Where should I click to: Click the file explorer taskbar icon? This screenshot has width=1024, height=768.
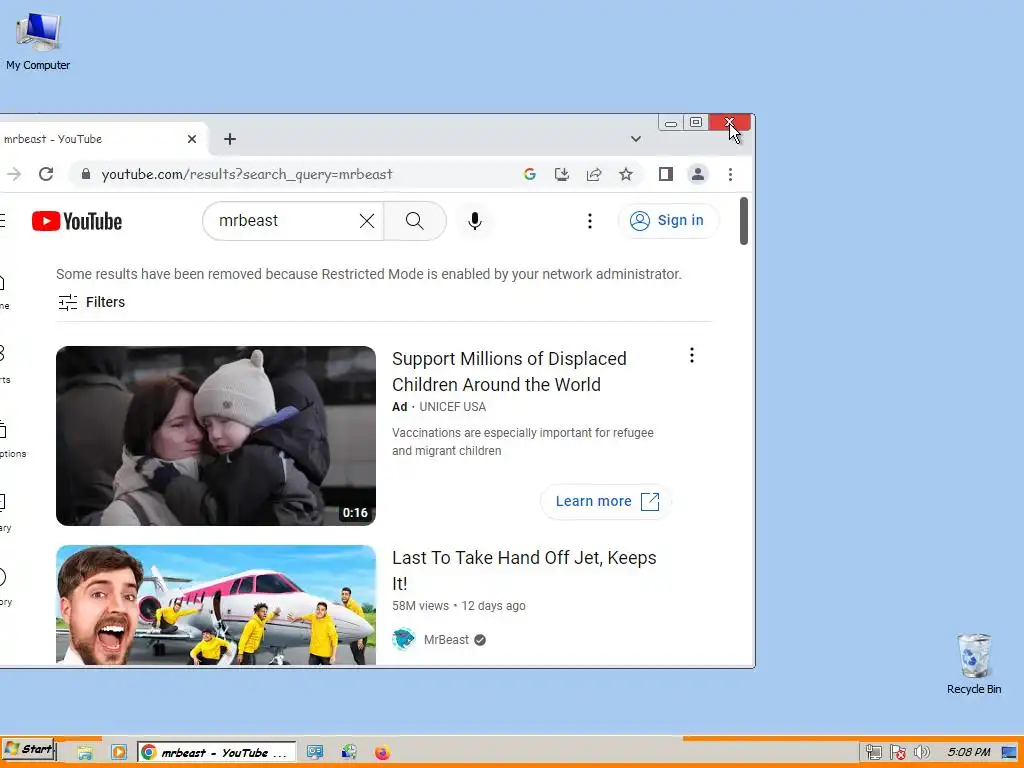(x=85, y=752)
